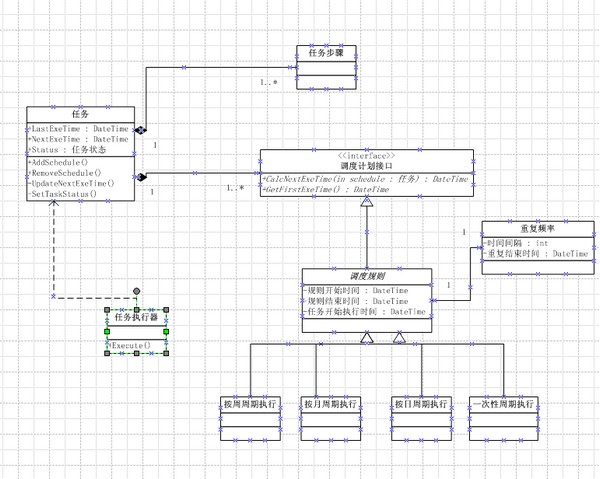Click the realization triangle below 调度计划接口
The height and width of the screenshot is (479, 600).
(367, 201)
